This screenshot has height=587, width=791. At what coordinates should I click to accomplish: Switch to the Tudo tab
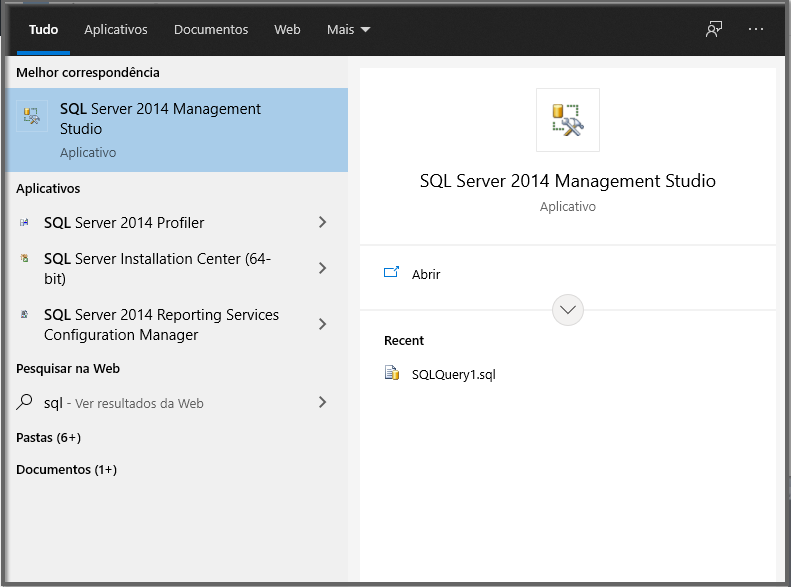[x=43, y=30]
